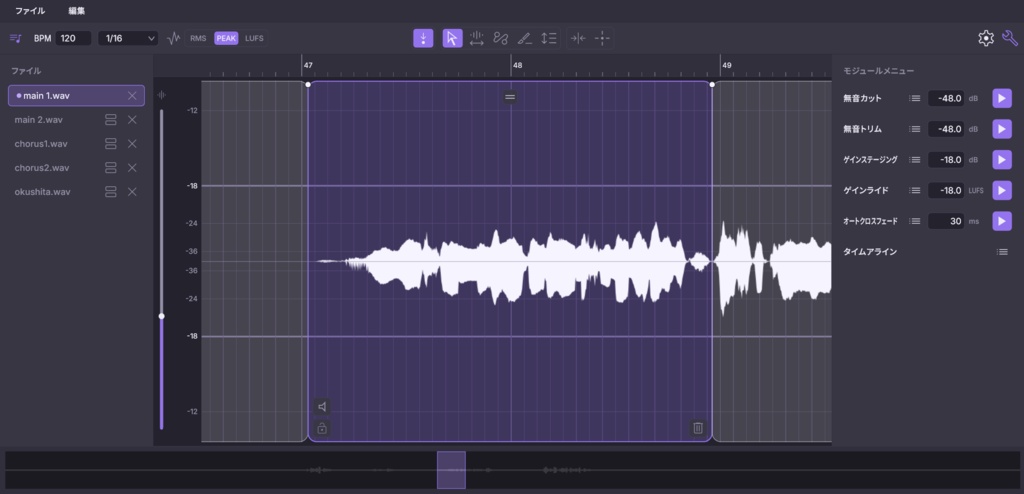Remove main 2.wav with X
This screenshot has width=1024, height=494.
pyautogui.click(x=133, y=120)
